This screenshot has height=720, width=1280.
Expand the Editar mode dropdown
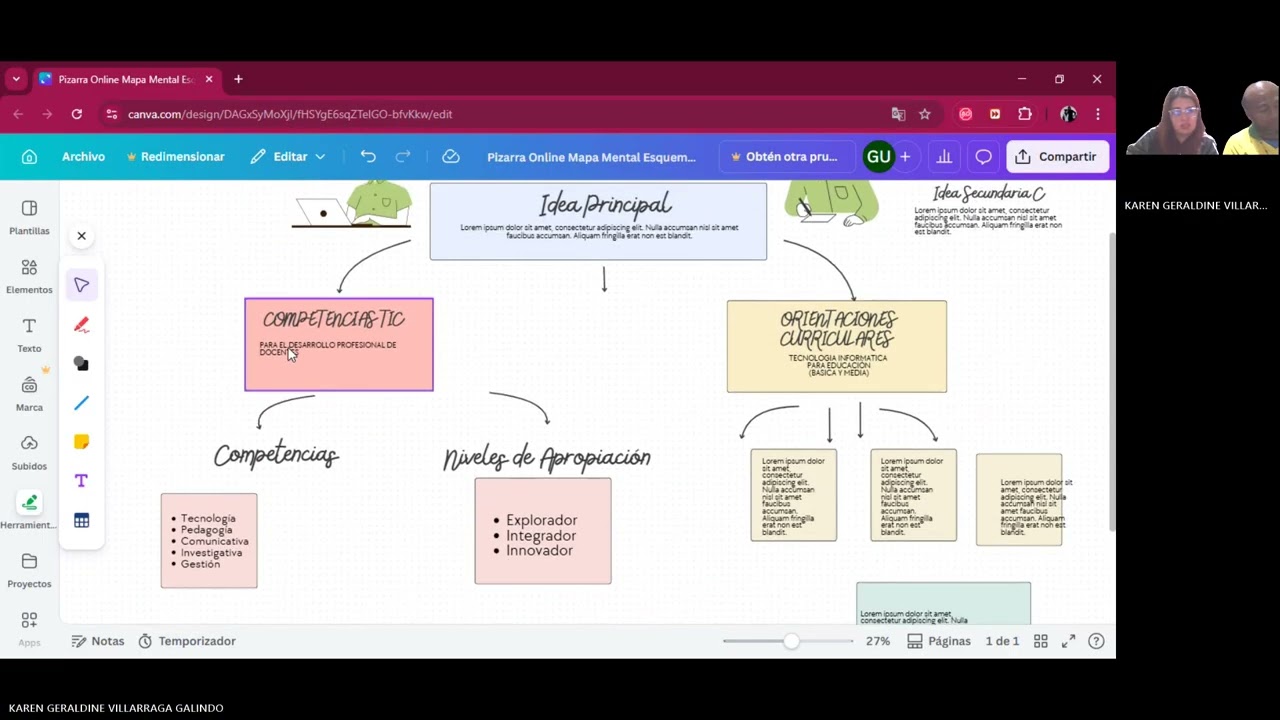point(289,157)
